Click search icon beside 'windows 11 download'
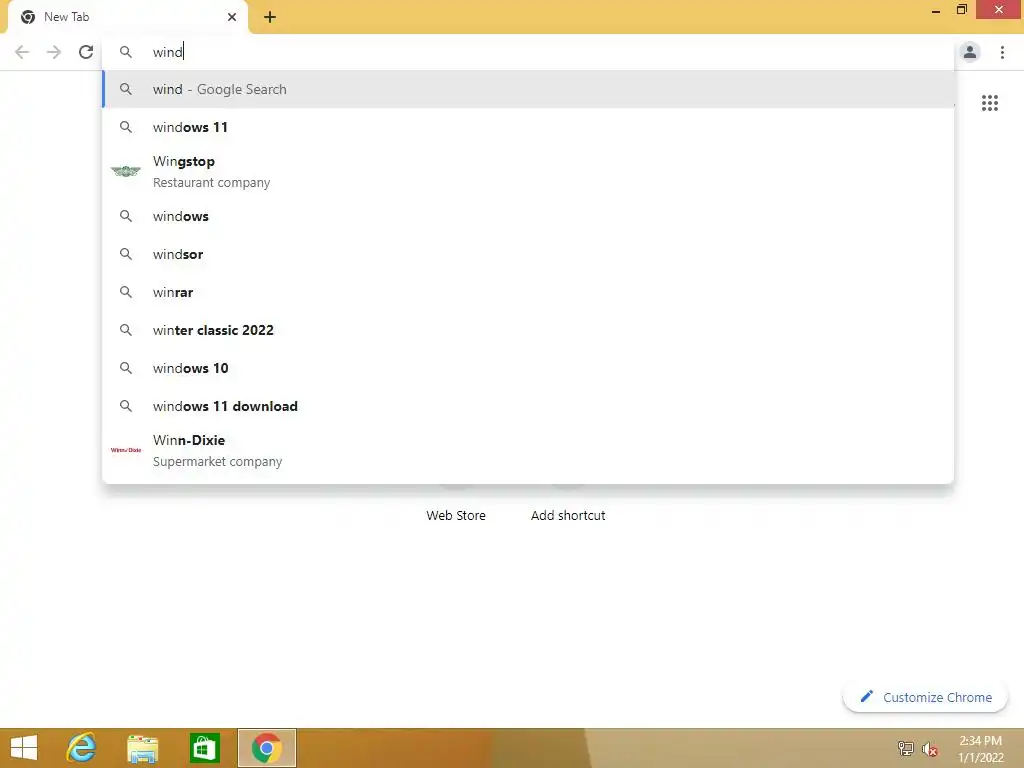The height and width of the screenshot is (768, 1024). click(x=125, y=406)
